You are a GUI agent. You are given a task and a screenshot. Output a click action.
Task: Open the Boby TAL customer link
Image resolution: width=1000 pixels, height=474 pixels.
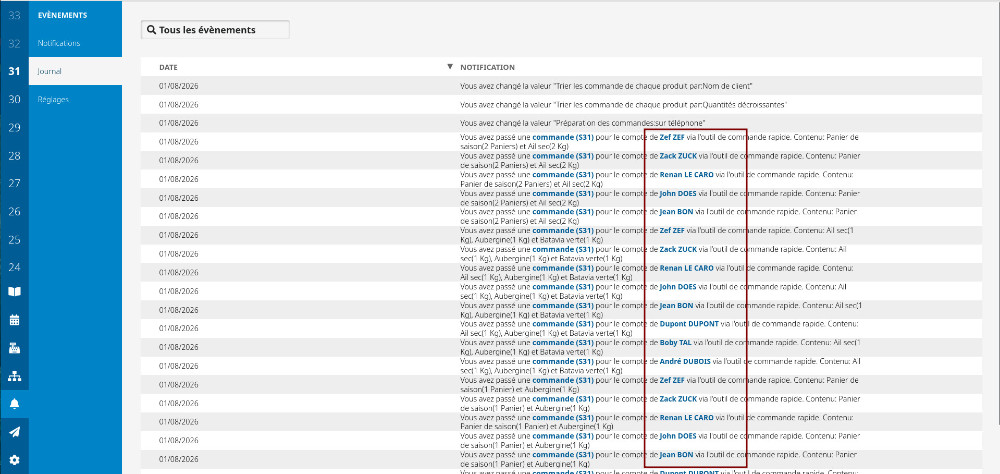pos(675,343)
